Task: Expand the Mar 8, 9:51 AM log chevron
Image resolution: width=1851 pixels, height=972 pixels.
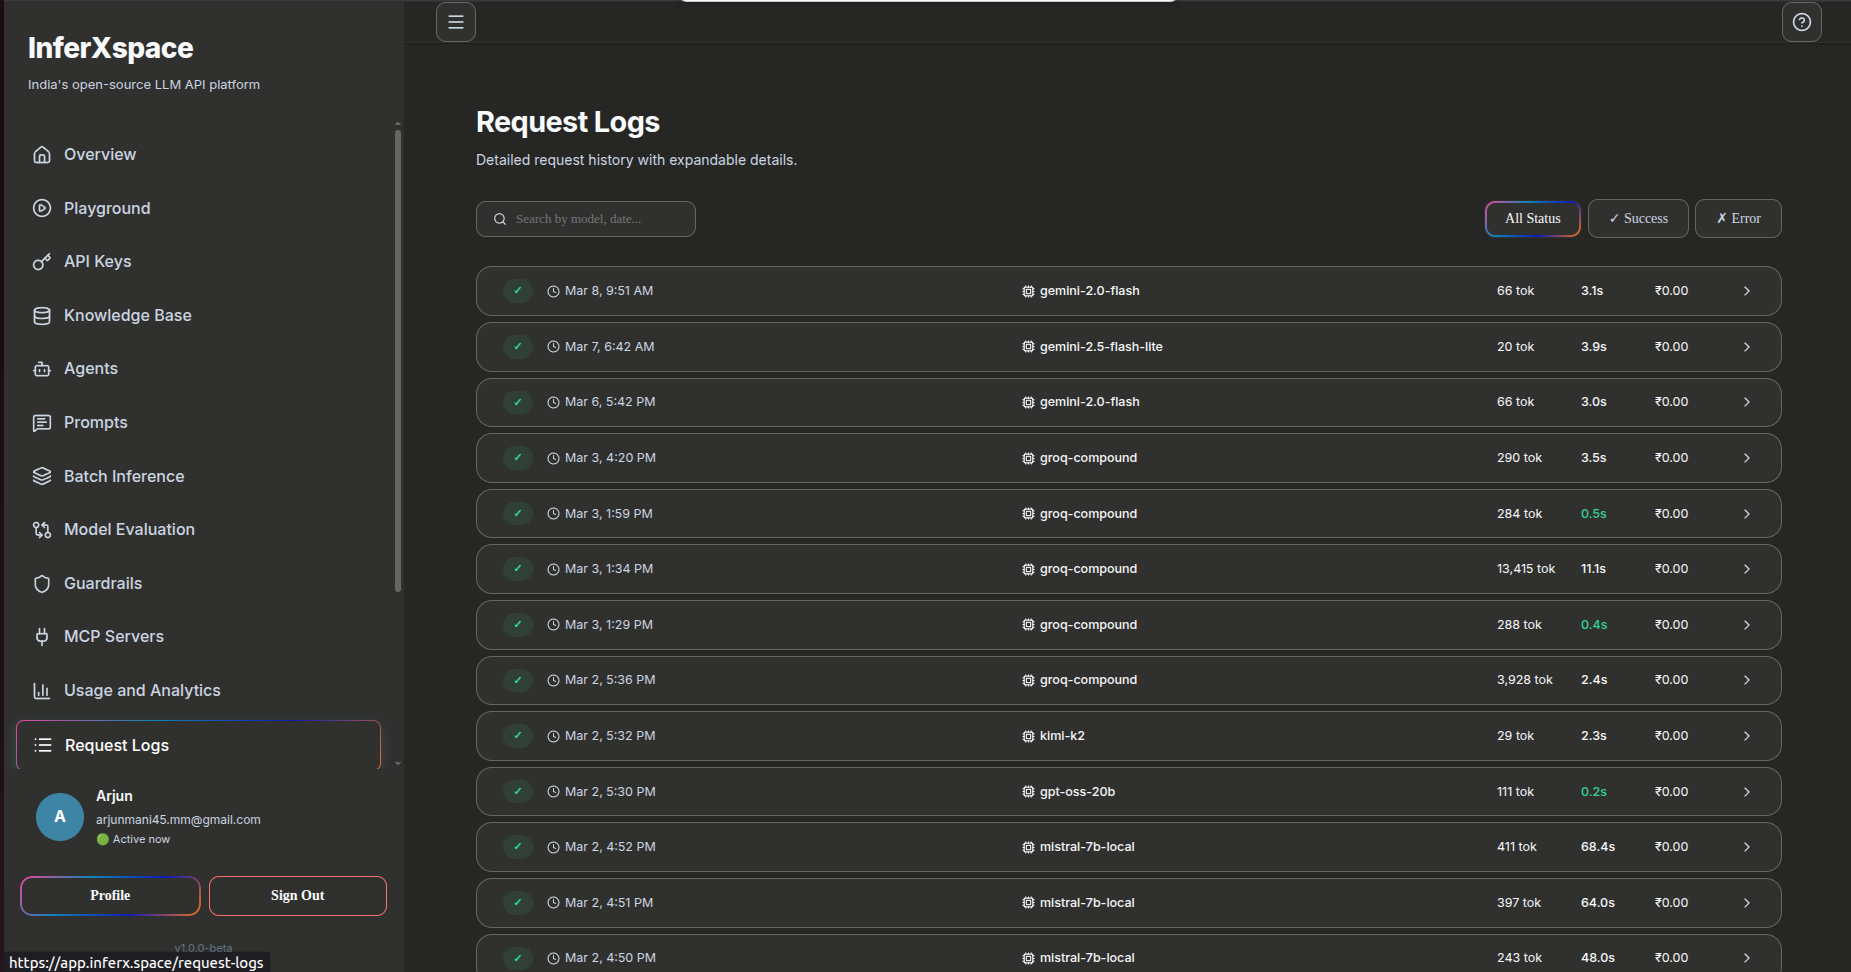Action: [1747, 291]
